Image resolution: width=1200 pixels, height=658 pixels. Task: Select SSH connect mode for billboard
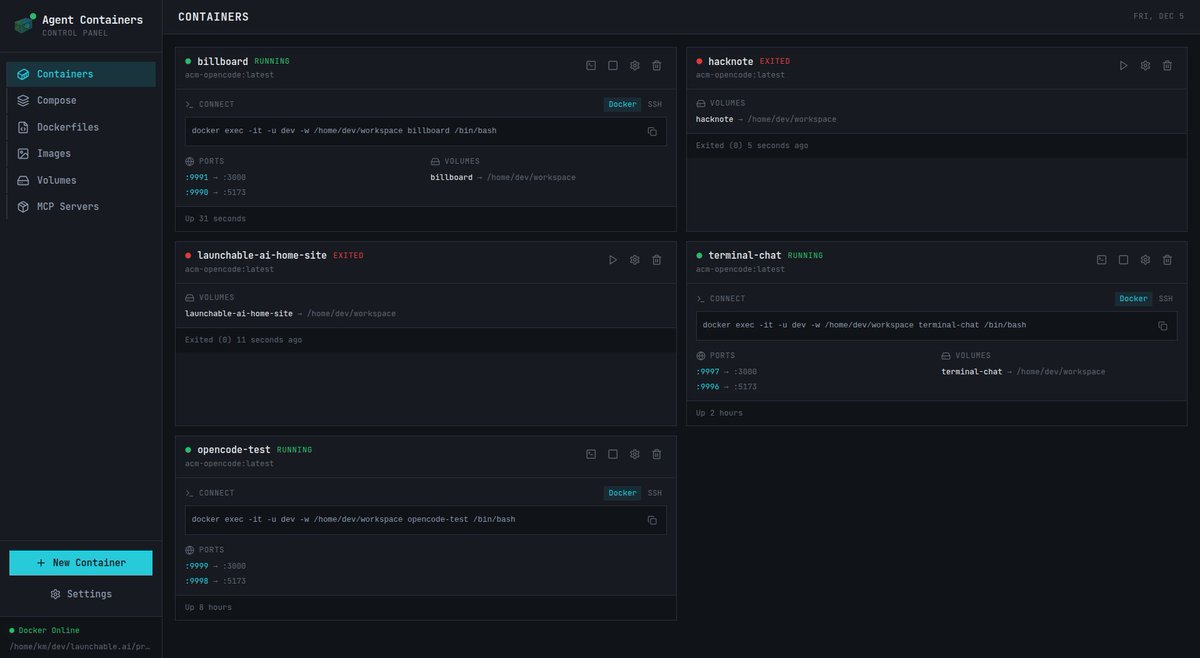[x=655, y=104]
